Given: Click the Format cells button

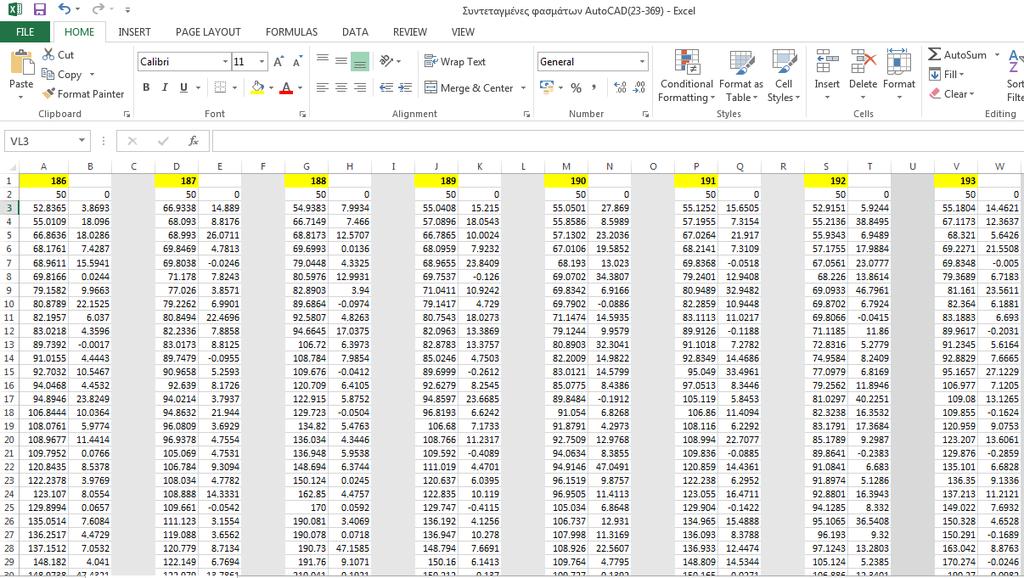Looking at the screenshot, I should click(x=899, y=74).
